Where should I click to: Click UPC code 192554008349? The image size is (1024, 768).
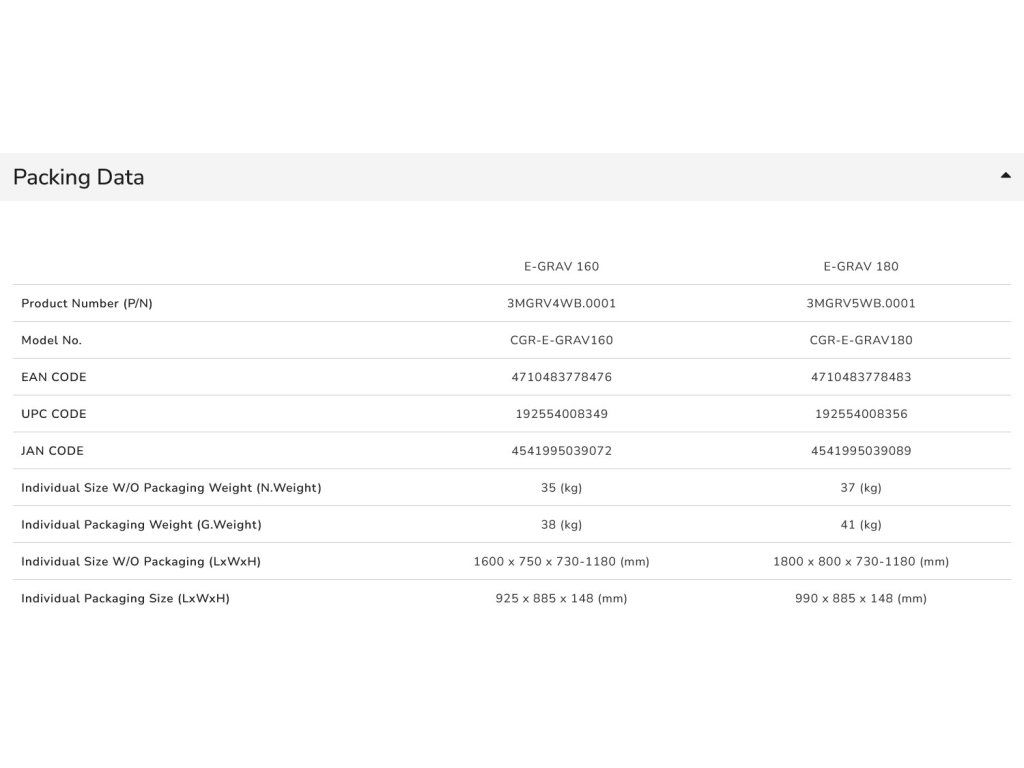(561, 414)
